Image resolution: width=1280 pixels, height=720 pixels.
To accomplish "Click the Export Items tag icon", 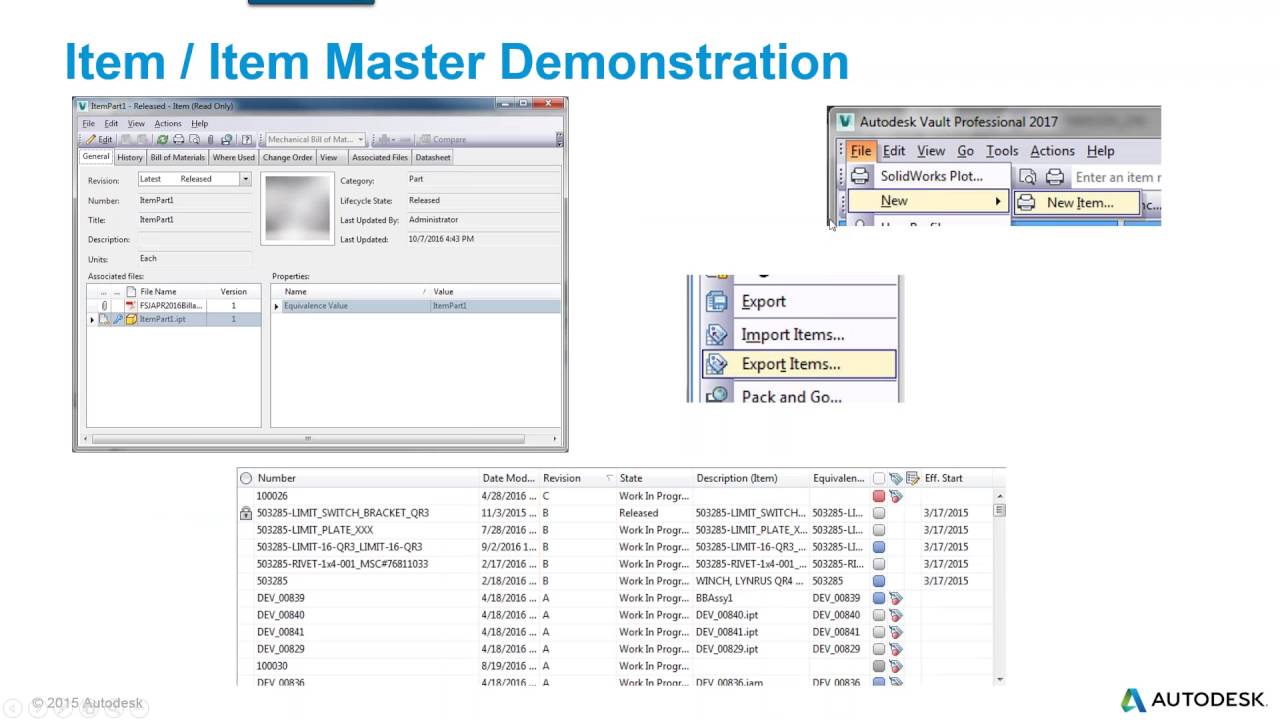I will click(x=717, y=364).
